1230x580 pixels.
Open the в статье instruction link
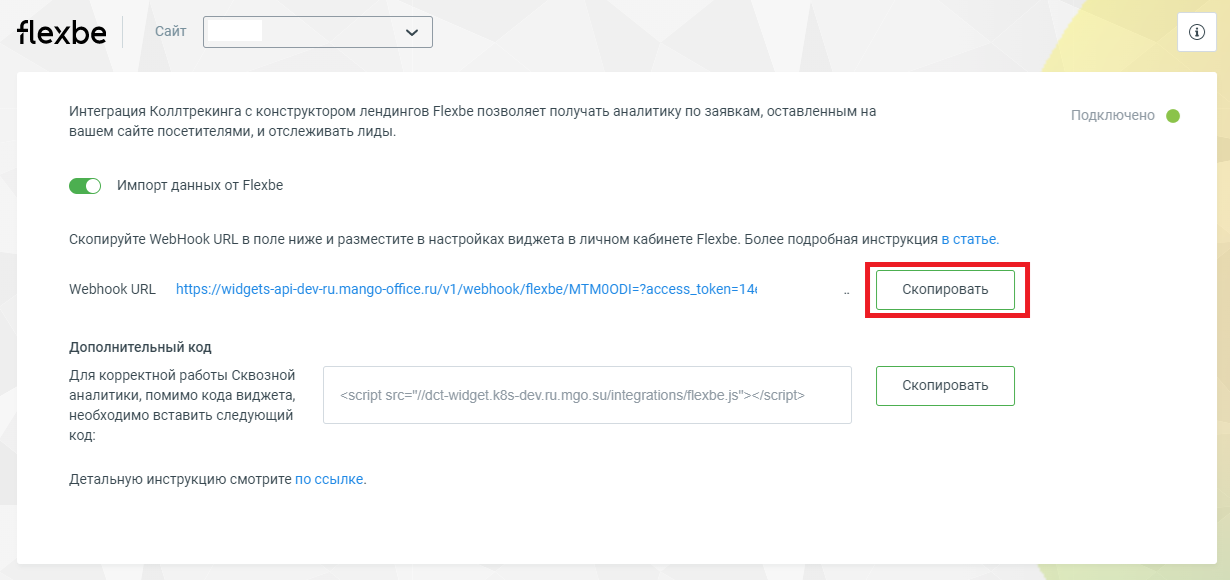[969, 240]
